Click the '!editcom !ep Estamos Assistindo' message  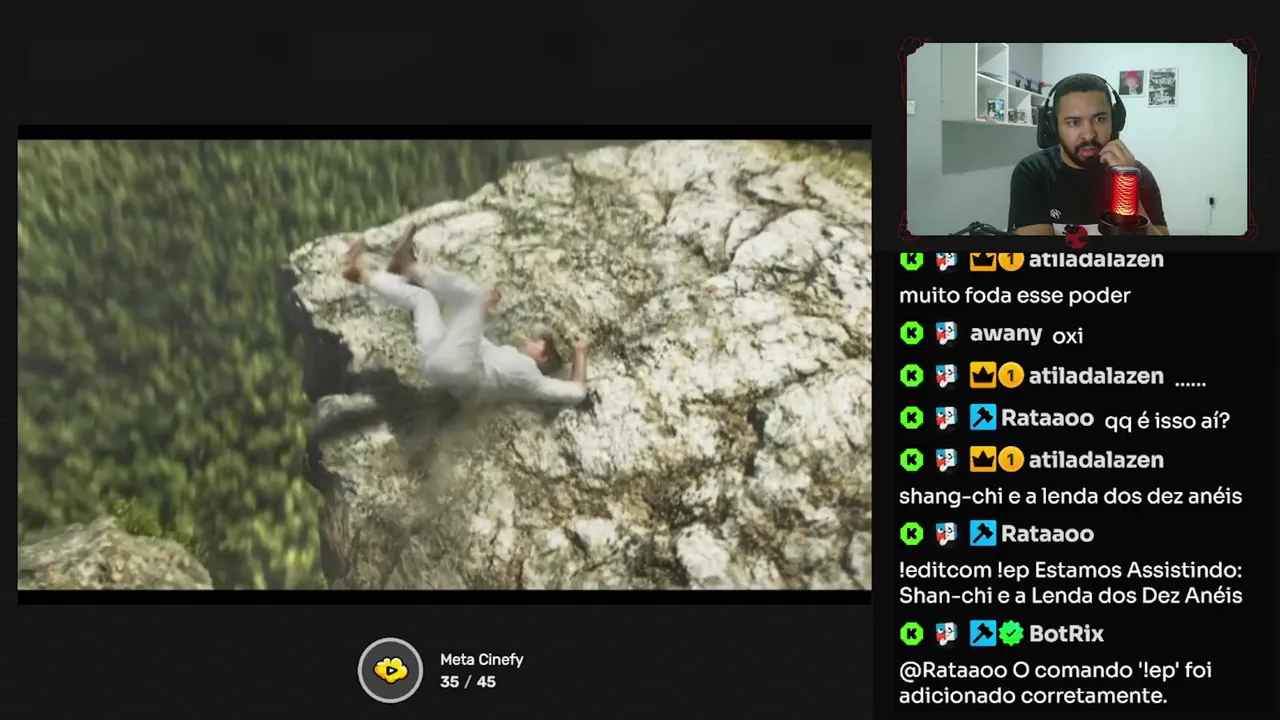click(x=1070, y=583)
